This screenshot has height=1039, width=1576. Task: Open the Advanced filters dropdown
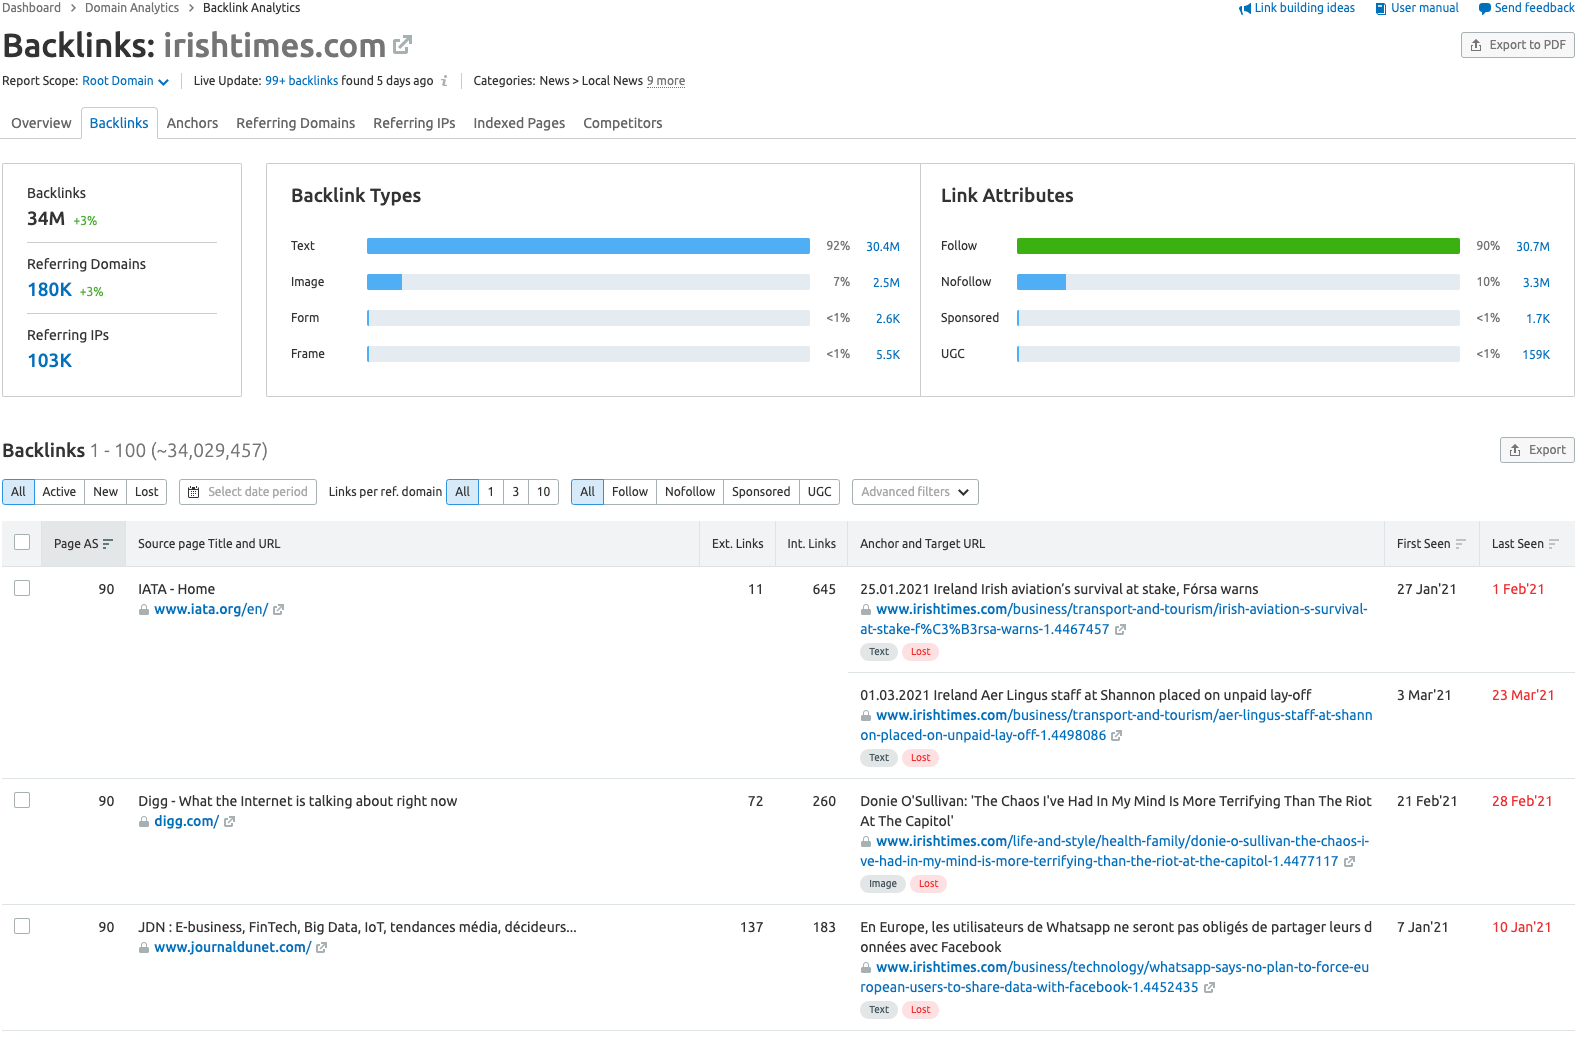tap(915, 492)
